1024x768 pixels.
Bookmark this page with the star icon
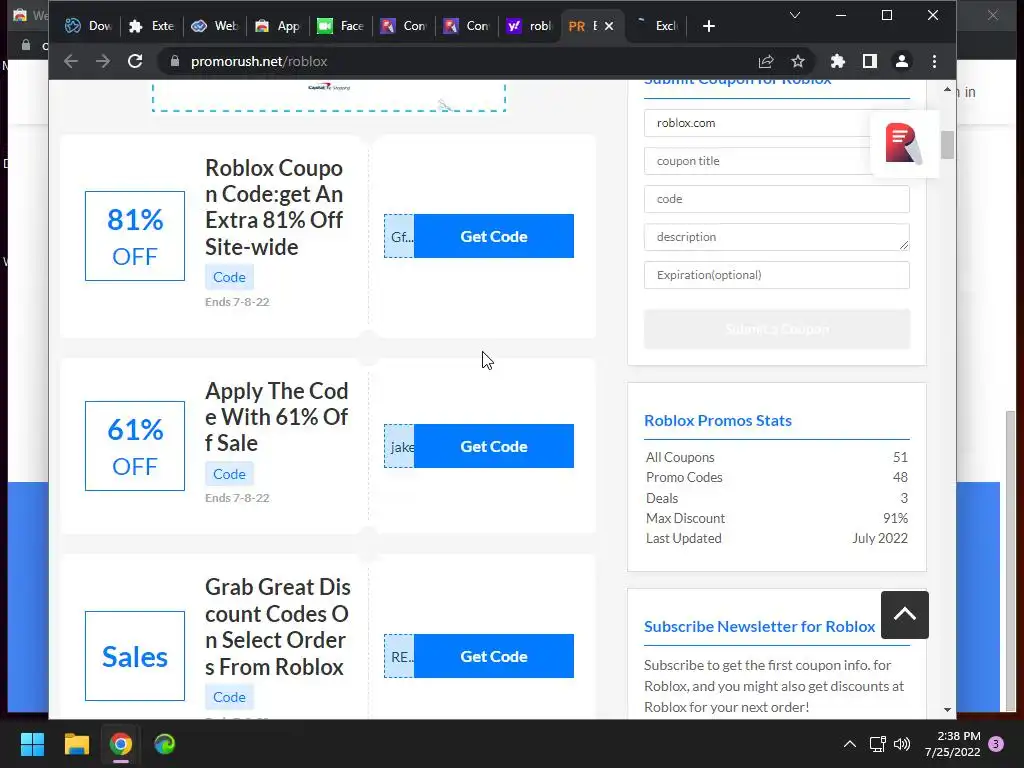click(798, 61)
